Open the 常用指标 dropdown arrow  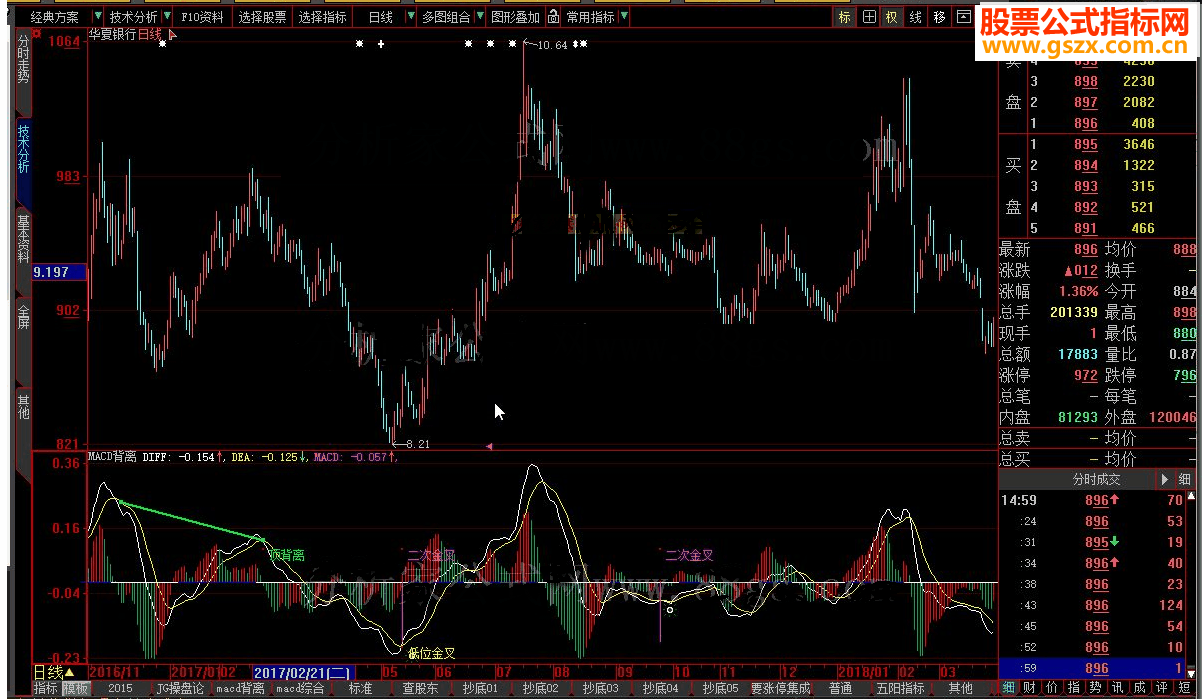click(x=624, y=17)
